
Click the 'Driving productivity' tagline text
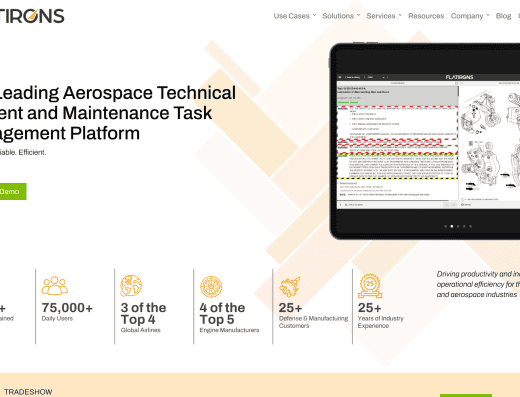point(478,284)
